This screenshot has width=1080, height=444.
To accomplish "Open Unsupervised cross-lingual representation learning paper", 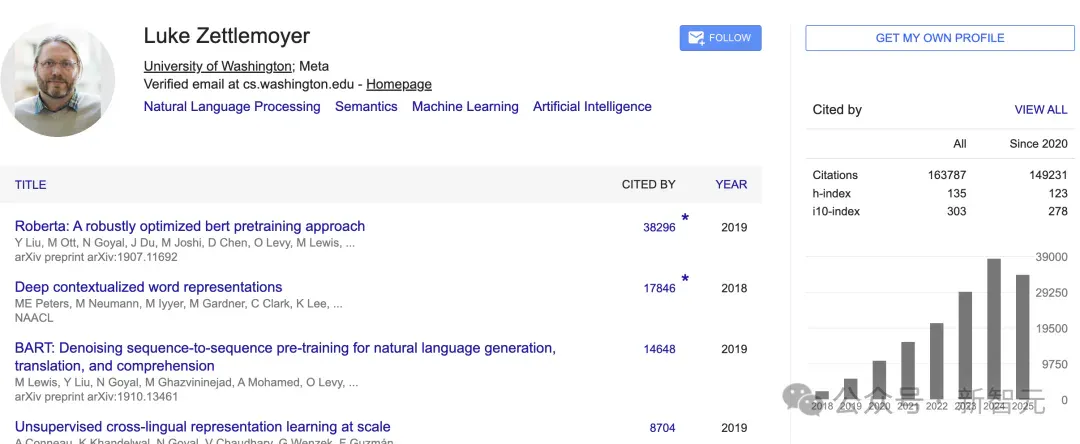I will [202, 427].
